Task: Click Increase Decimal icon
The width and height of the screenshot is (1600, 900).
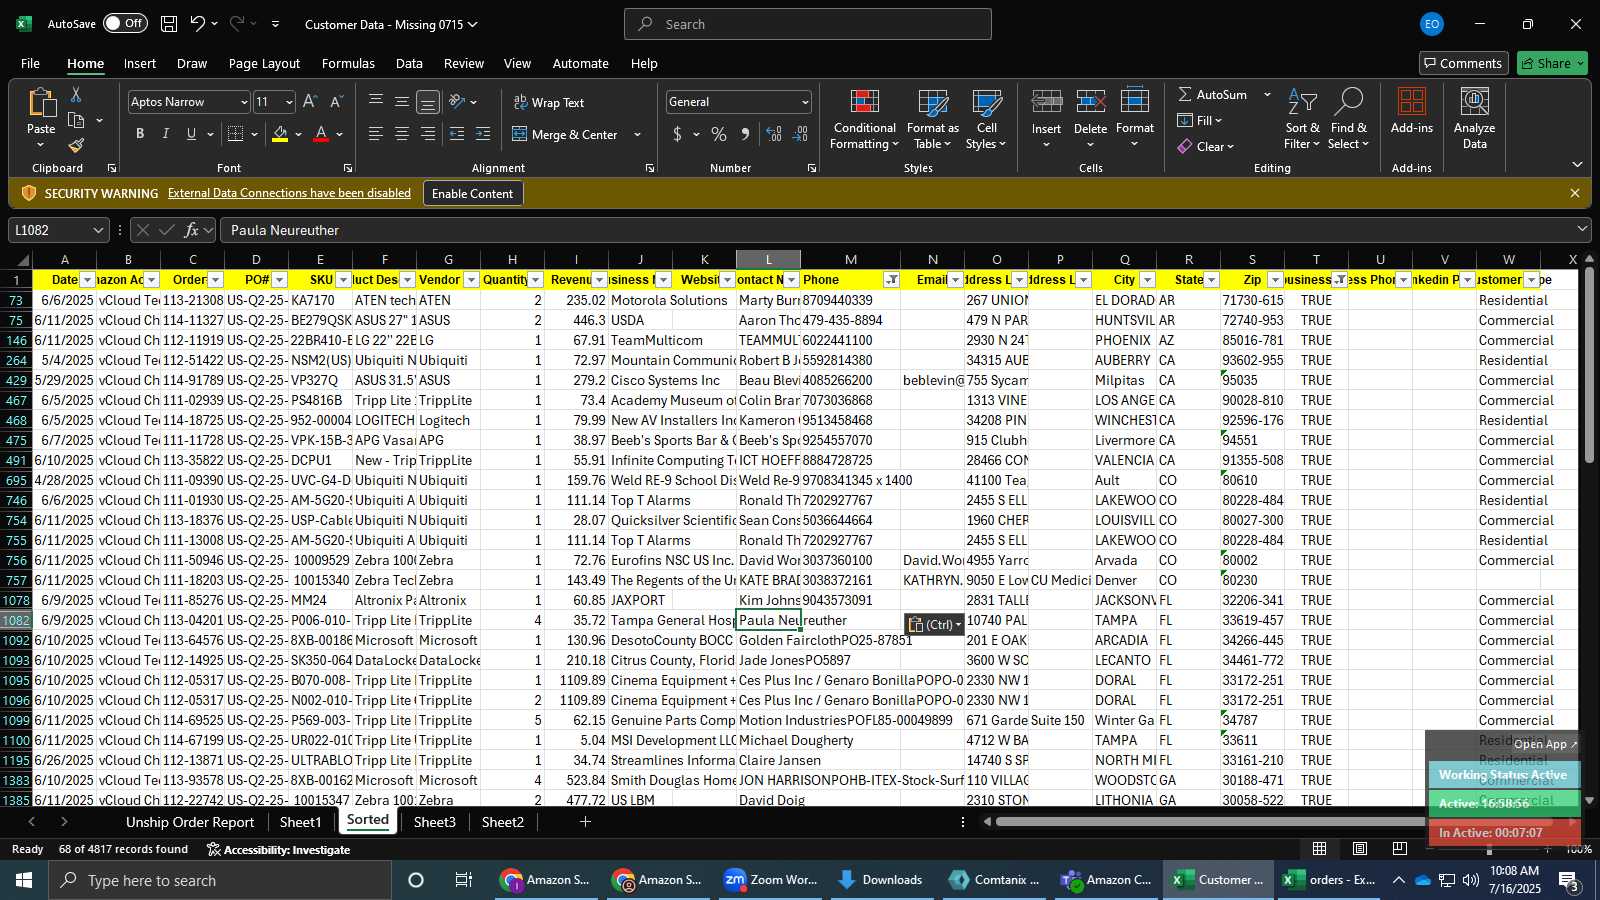Action: tap(774, 134)
